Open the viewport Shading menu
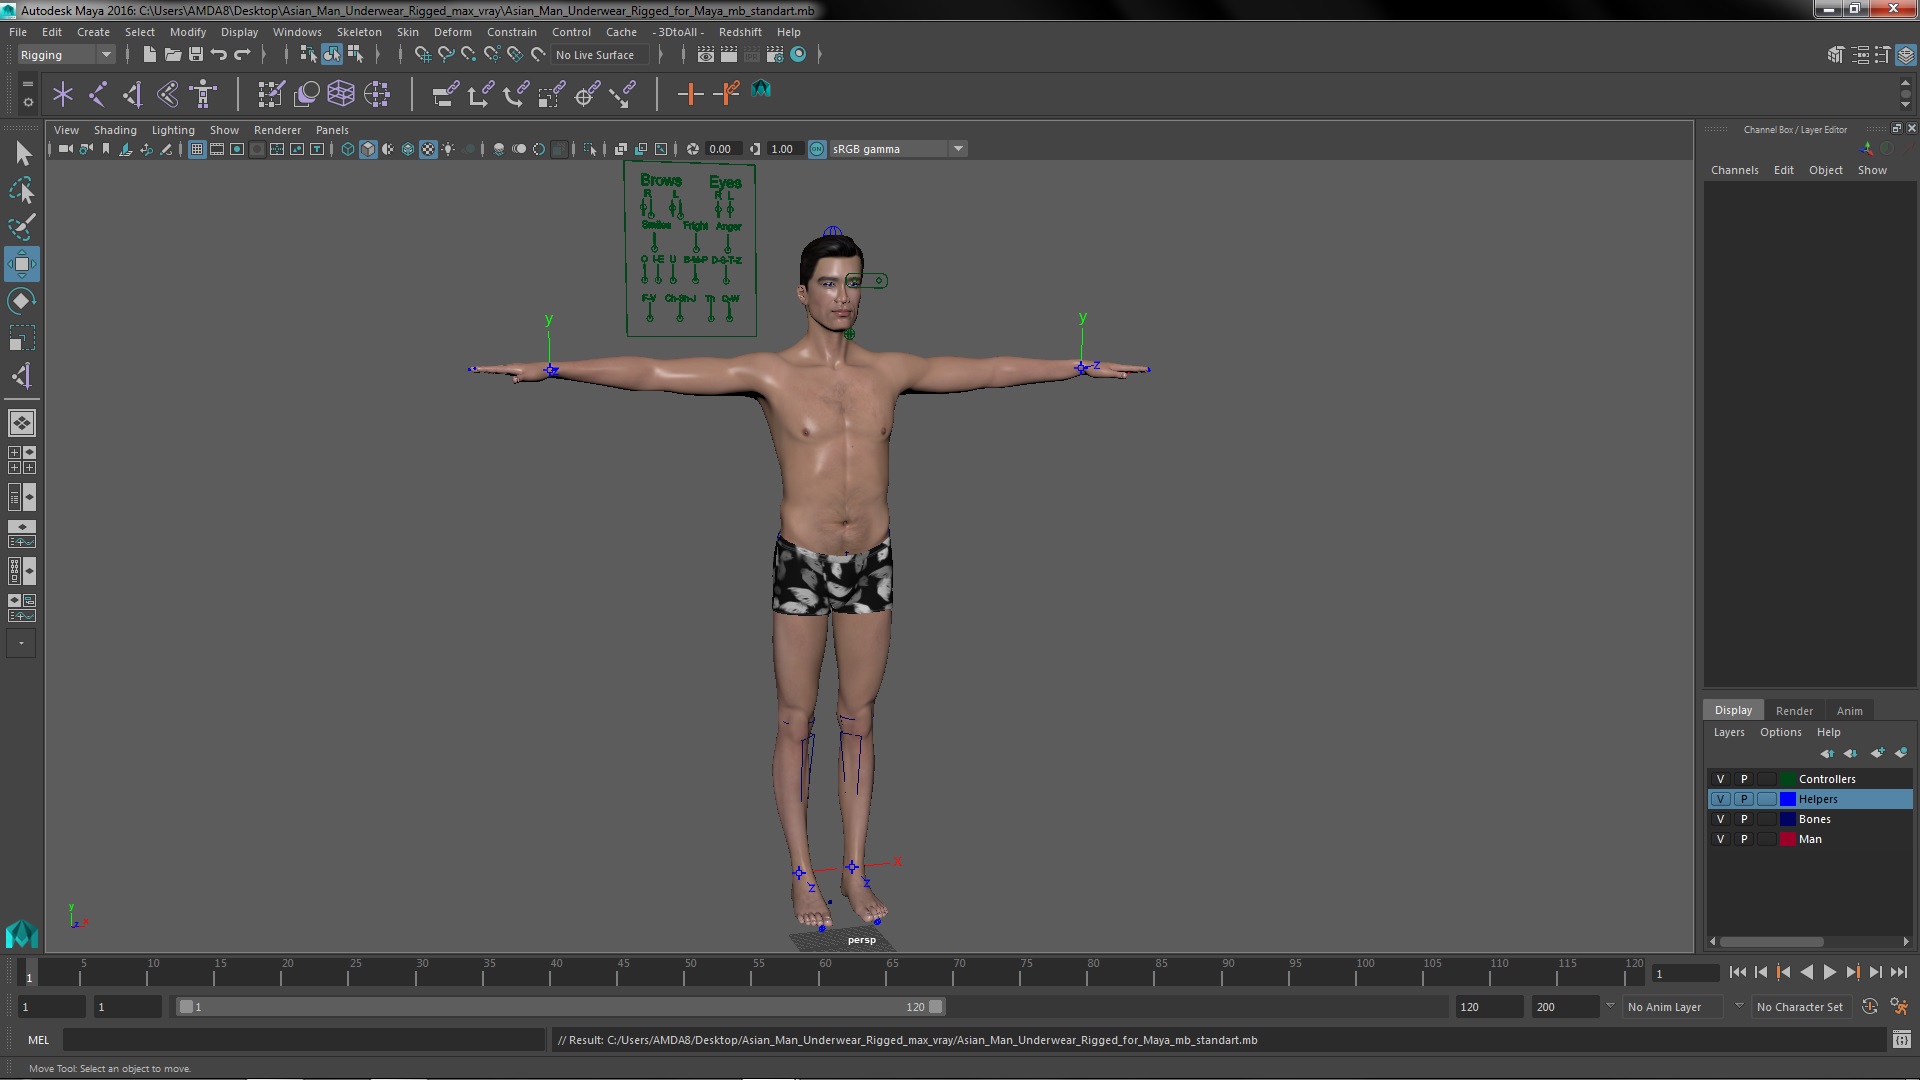 pos(115,130)
